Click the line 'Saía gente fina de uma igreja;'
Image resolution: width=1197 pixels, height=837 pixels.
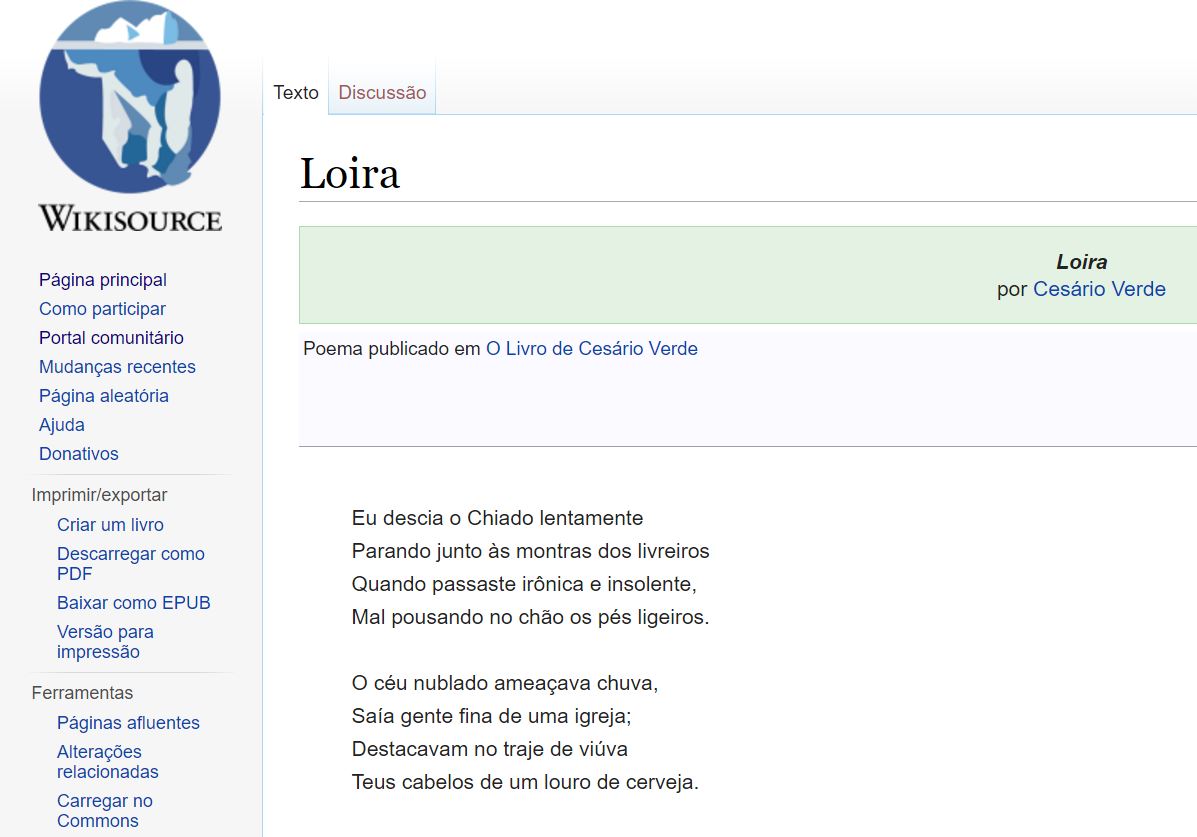[x=492, y=716]
